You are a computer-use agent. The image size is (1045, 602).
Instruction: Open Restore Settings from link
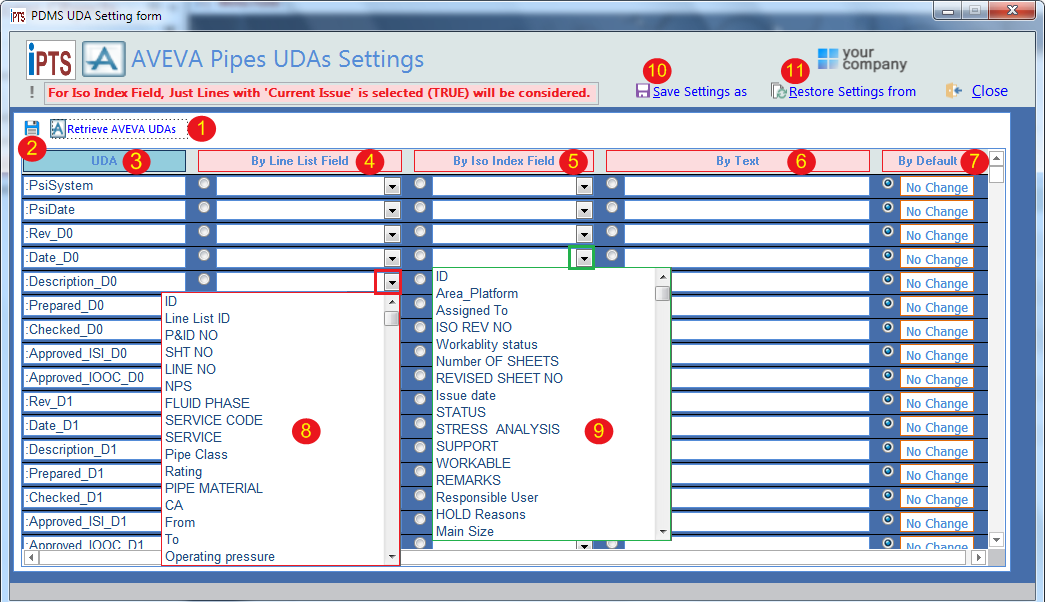tap(852, 91)
